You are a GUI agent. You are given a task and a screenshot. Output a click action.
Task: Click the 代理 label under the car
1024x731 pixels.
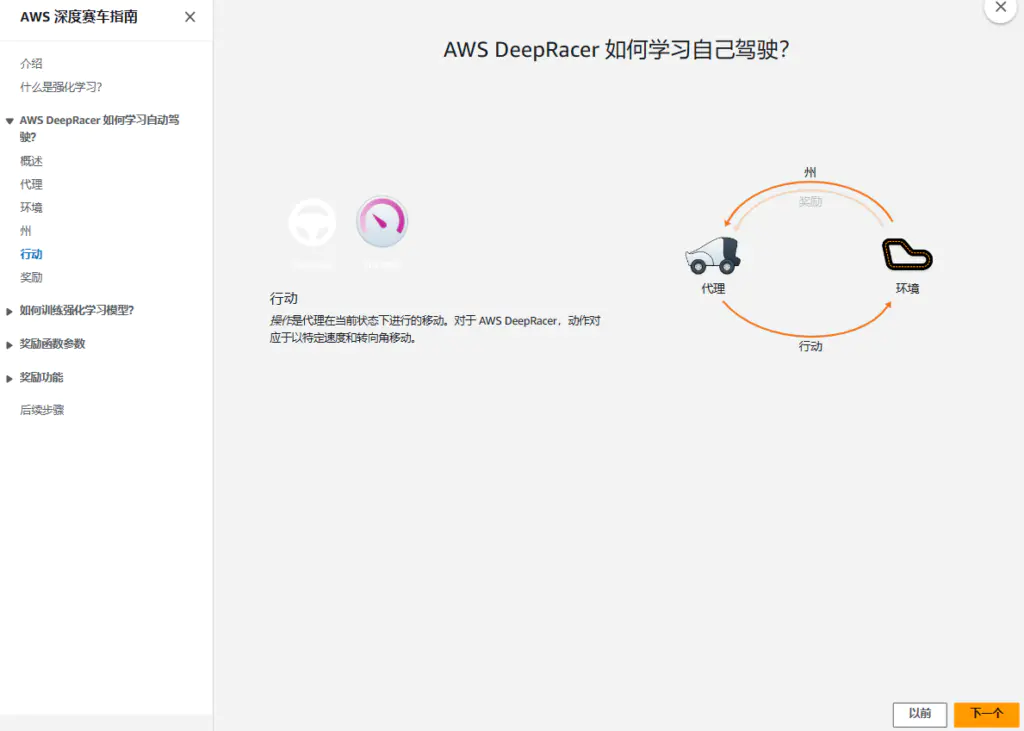coord(713,288)
